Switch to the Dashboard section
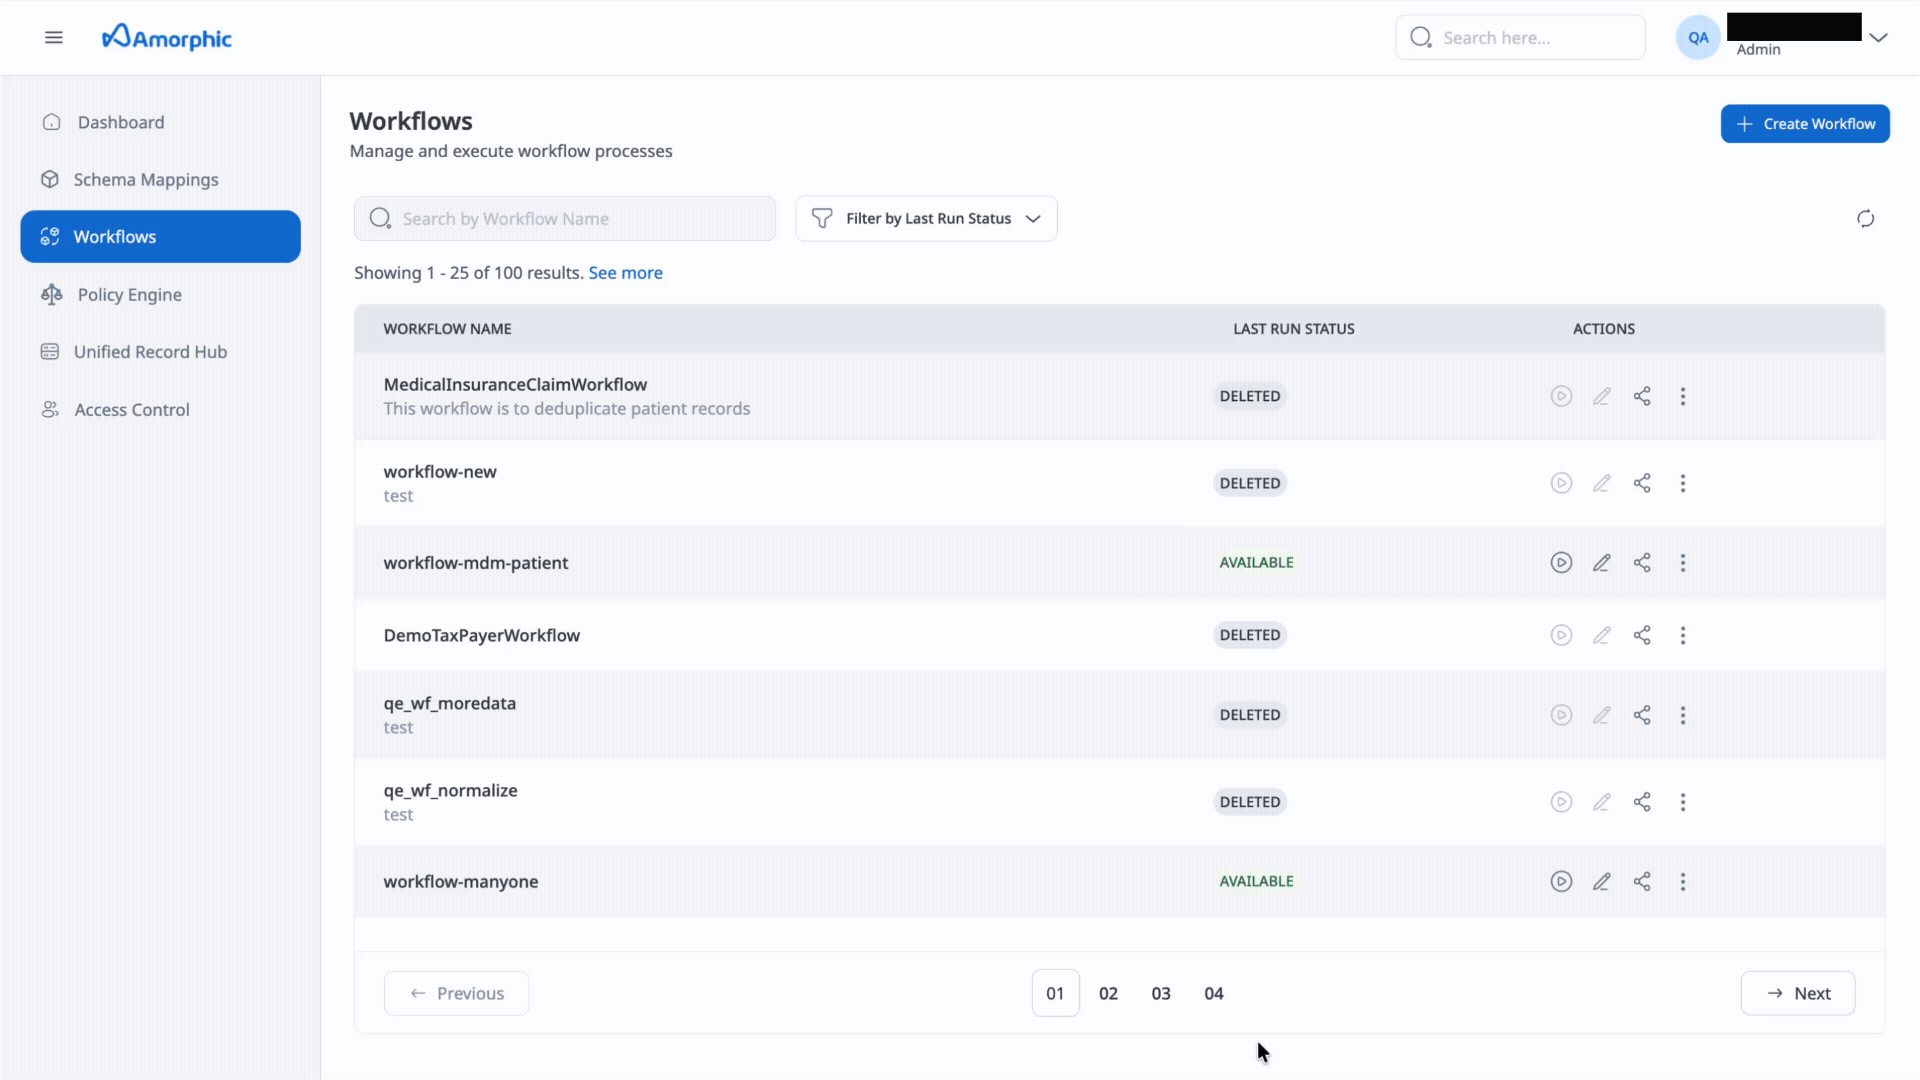 pyautogui.click(x=120, y=122)
